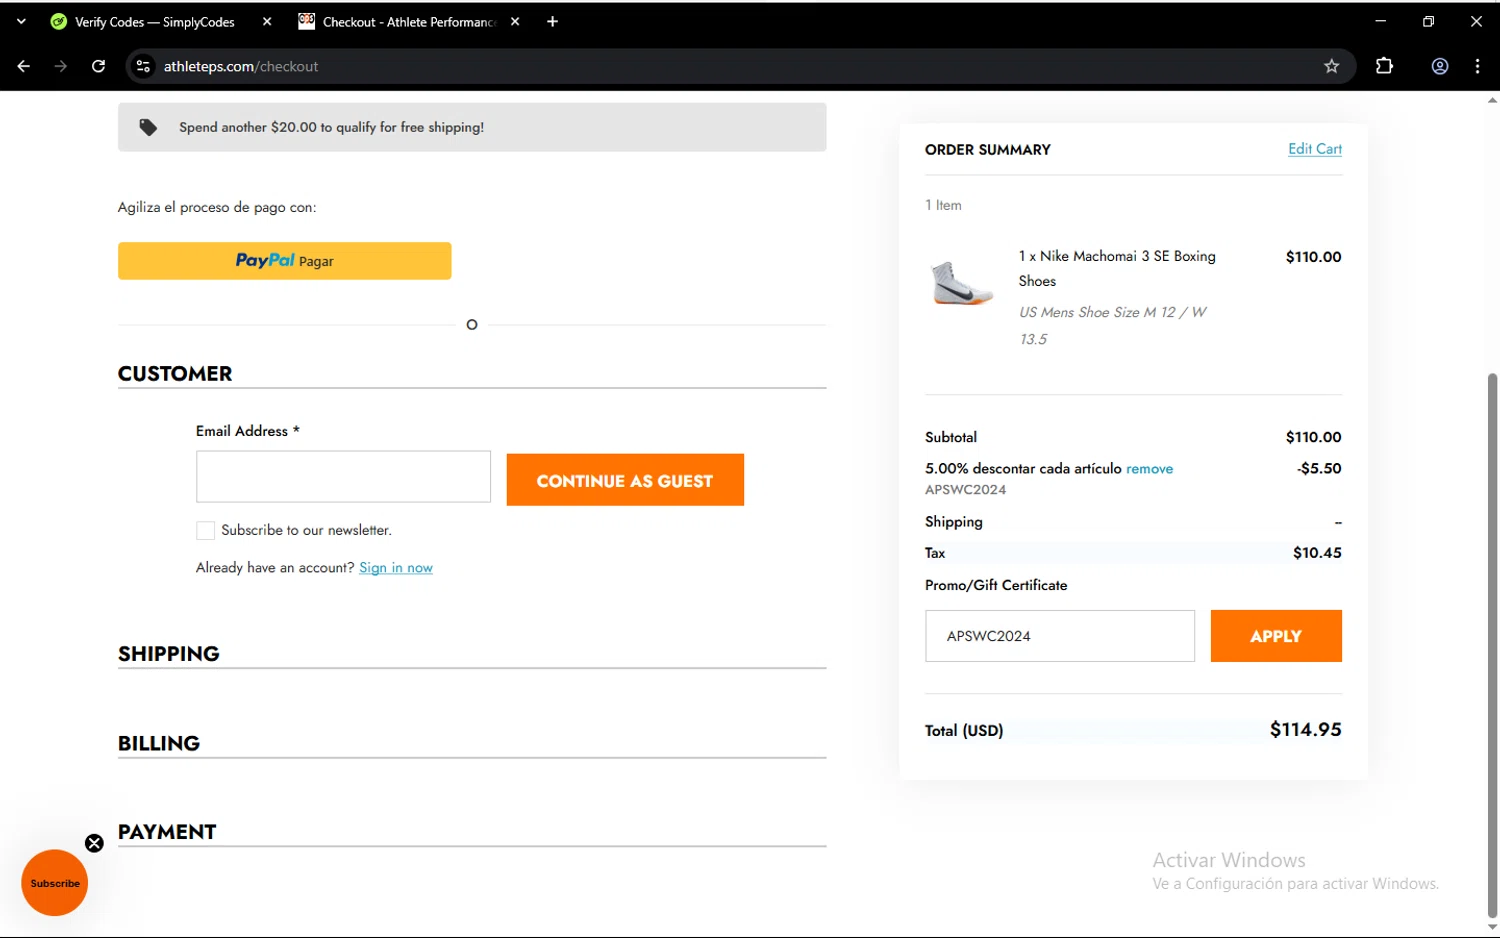Open the browser extensions menu
Viewport: 1500px width, 938px height.
click(x=1384, y=66)
